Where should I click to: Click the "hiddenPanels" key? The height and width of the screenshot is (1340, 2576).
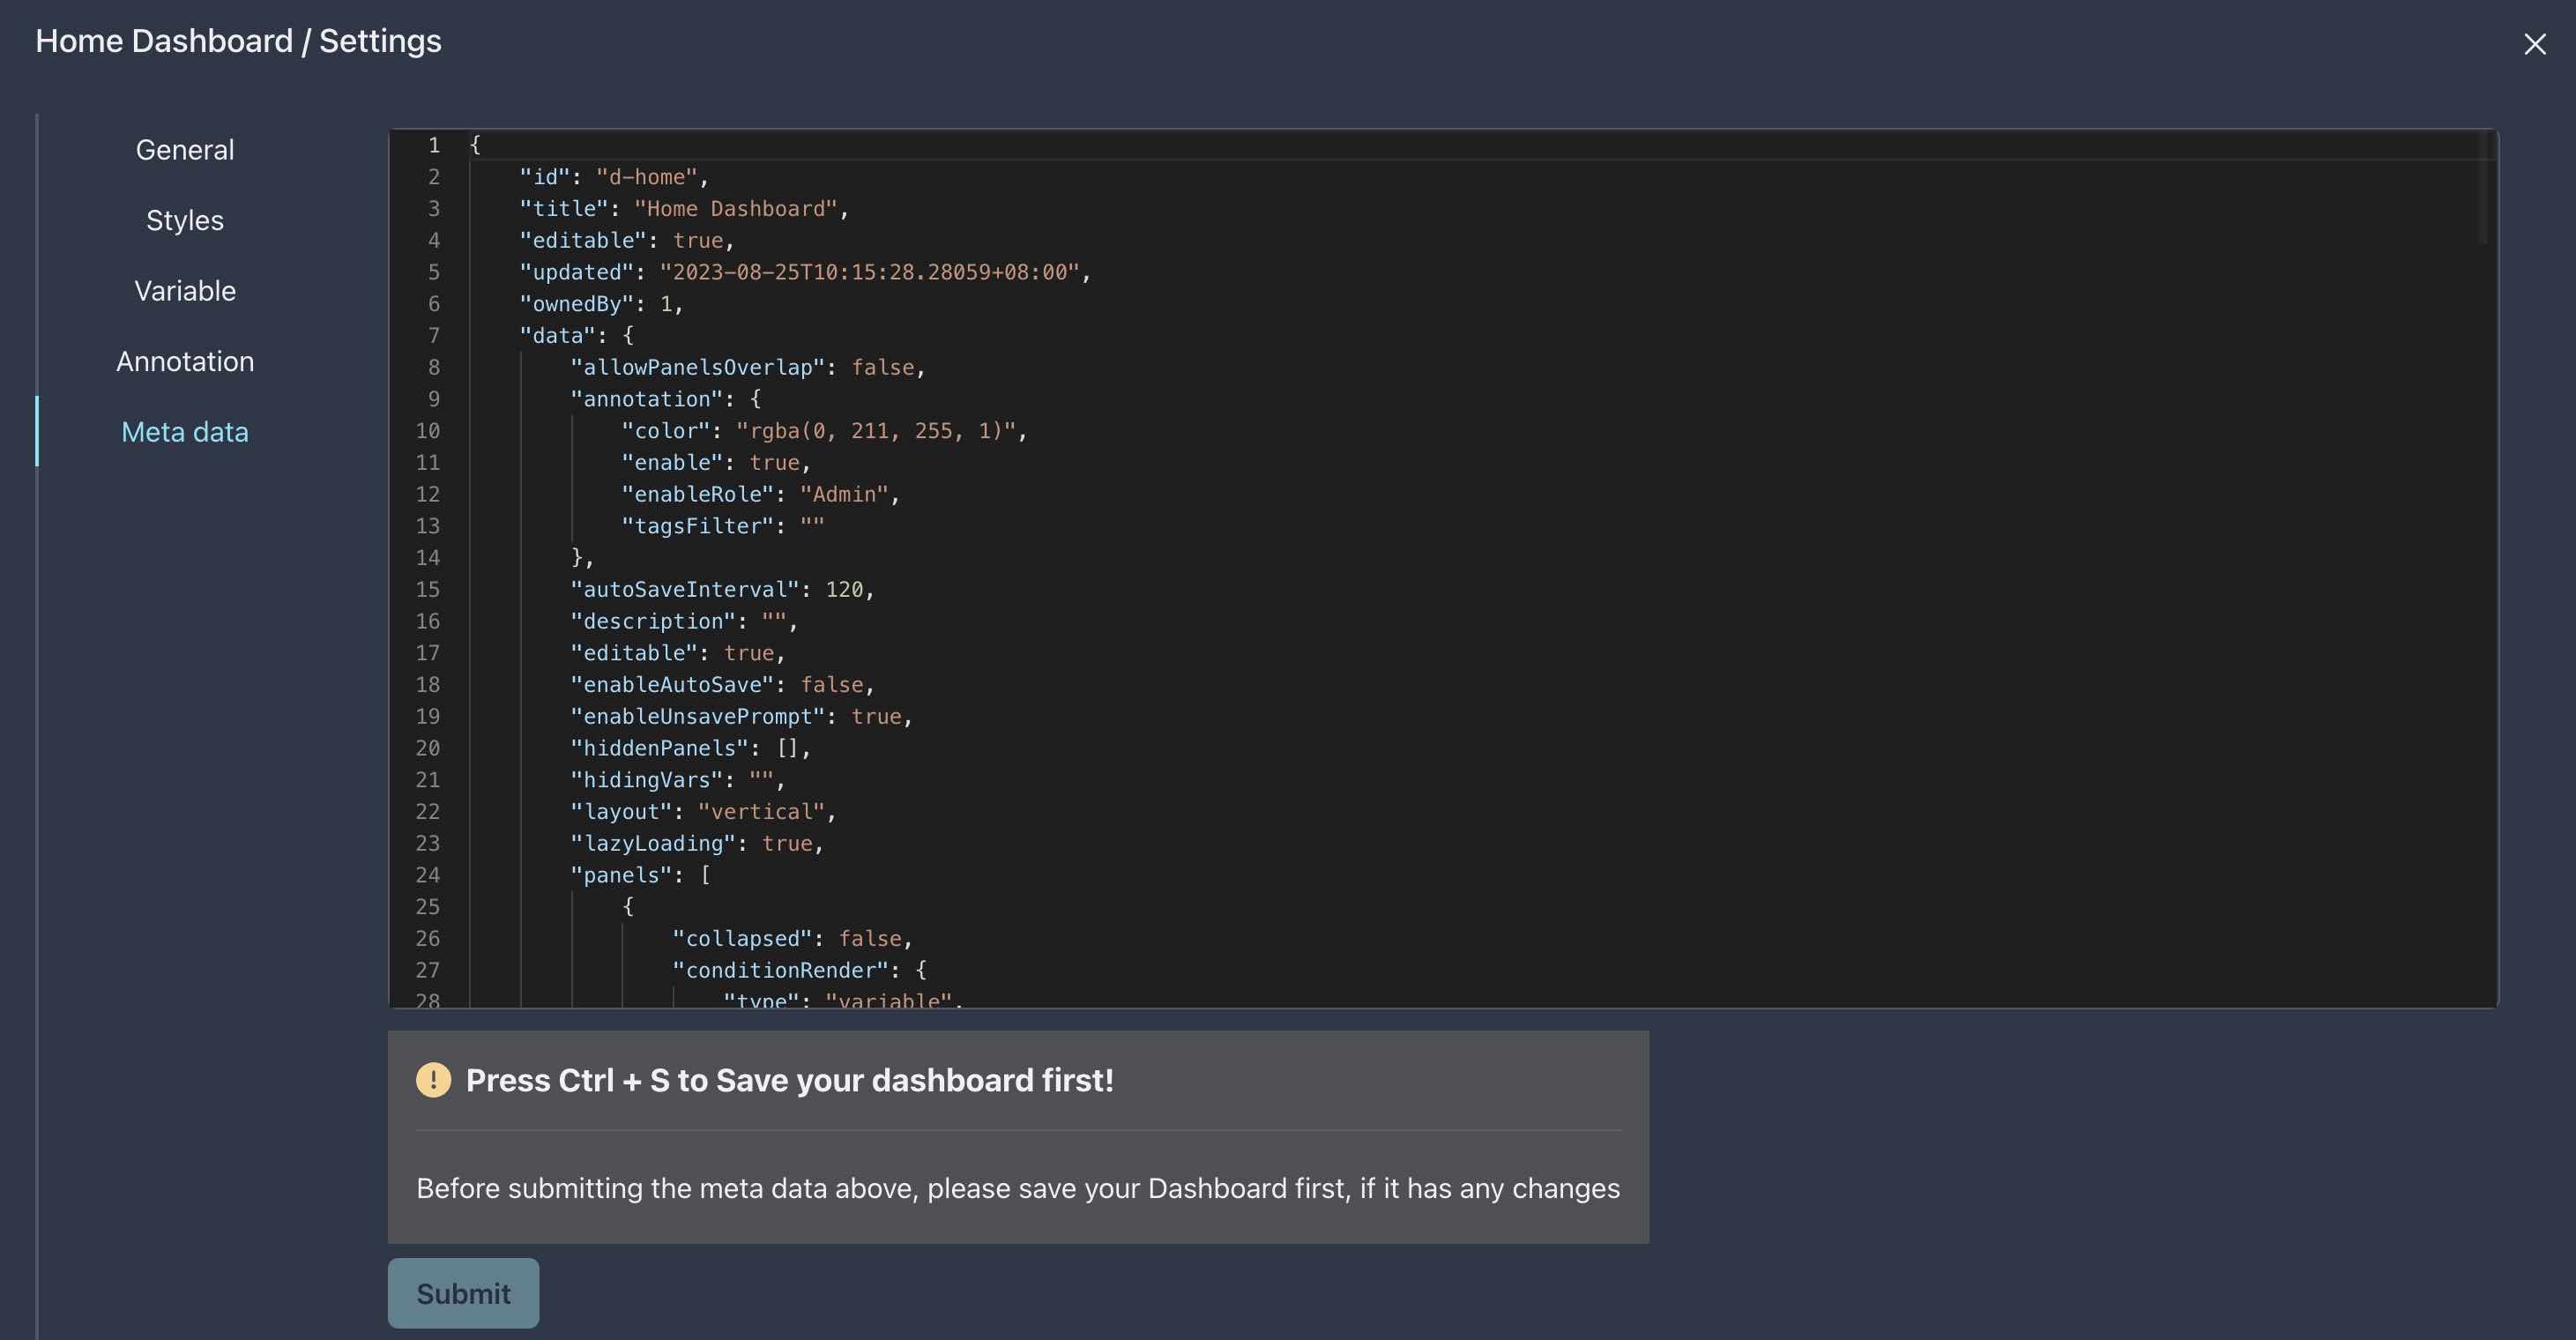[659, 748]
